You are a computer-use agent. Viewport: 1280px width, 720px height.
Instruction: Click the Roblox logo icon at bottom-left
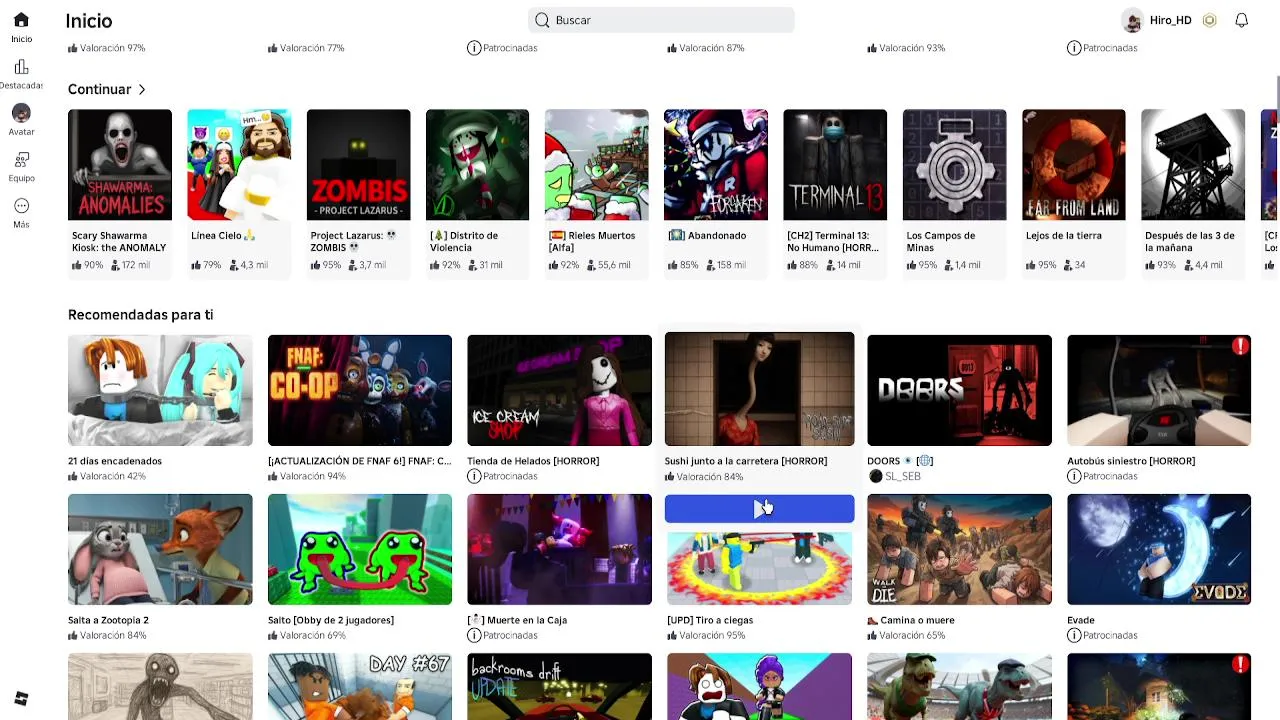coord(21,698)
